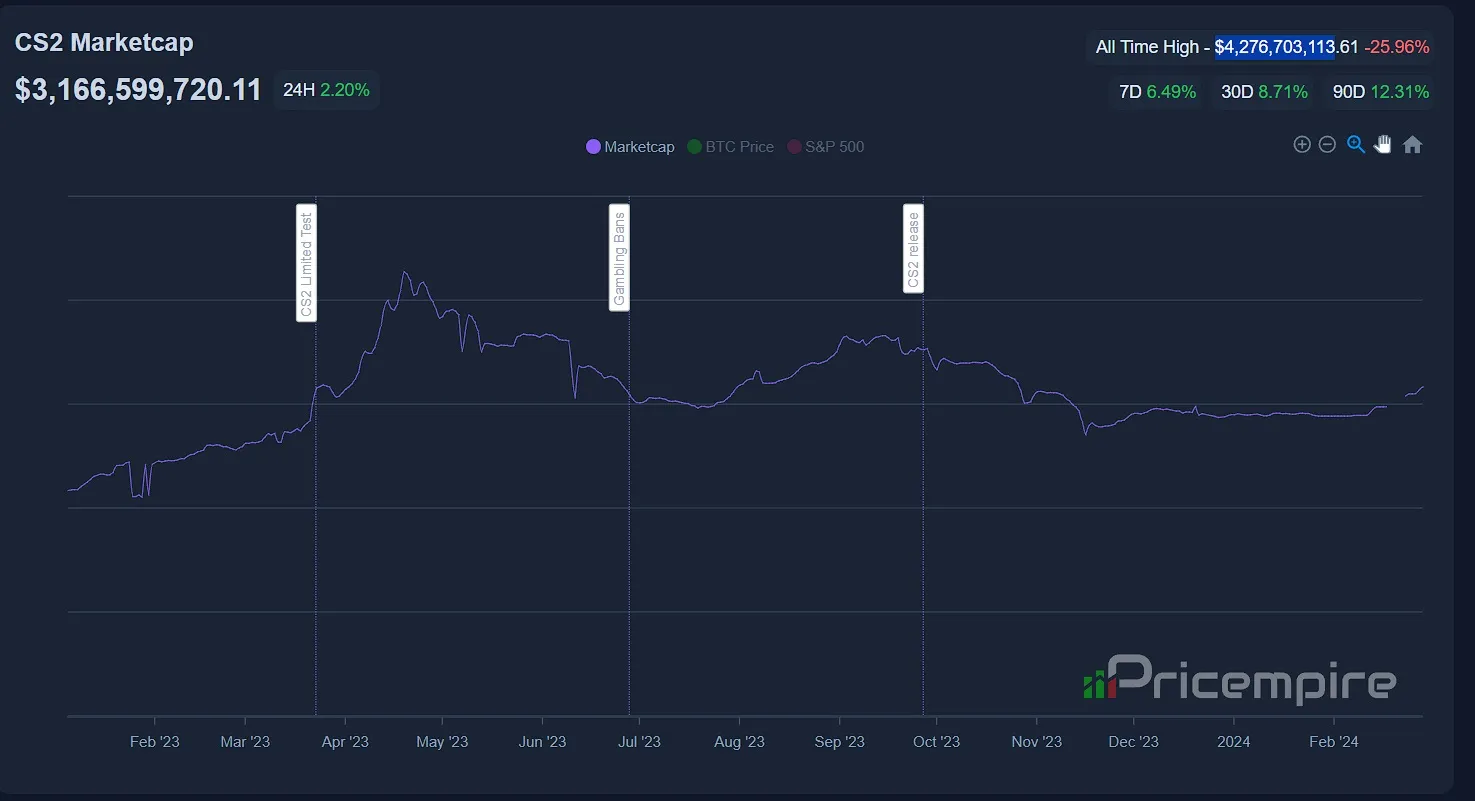Select the panning hand tool
Image resolution: width=1475 pixels, height=801 pixels.
click(x=1383, y=144)
